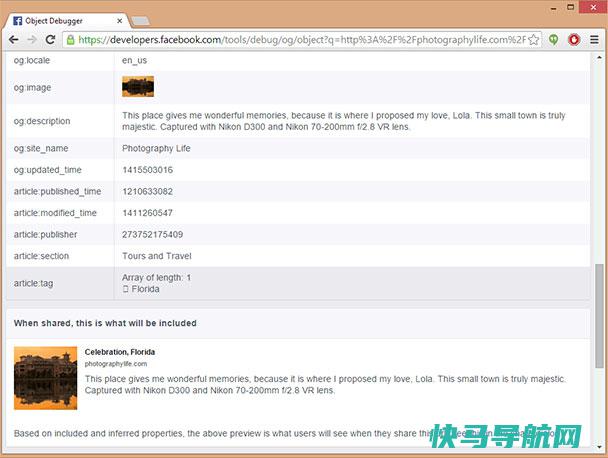Select the Object Debugger tab
The height and width of the screenshot is (458, 608).
coord(67,21)
